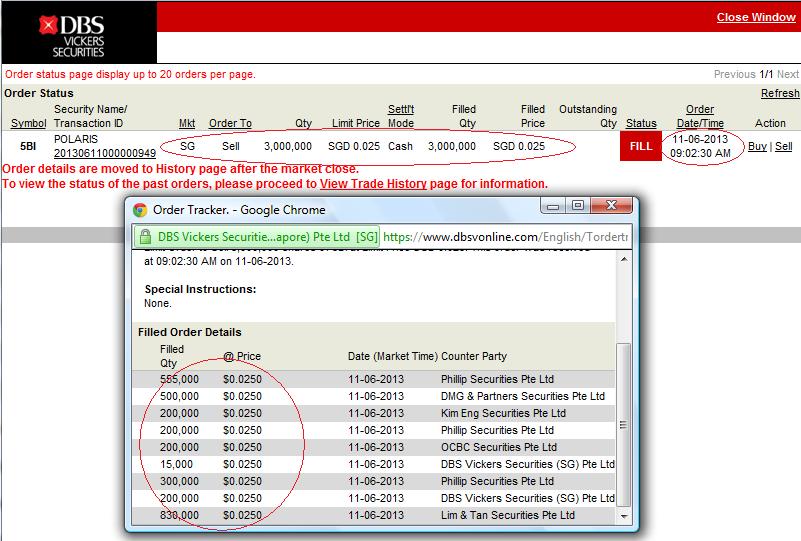
Task: Select the 830,000 filled quantity cell
Action: (x=179, y=515)
